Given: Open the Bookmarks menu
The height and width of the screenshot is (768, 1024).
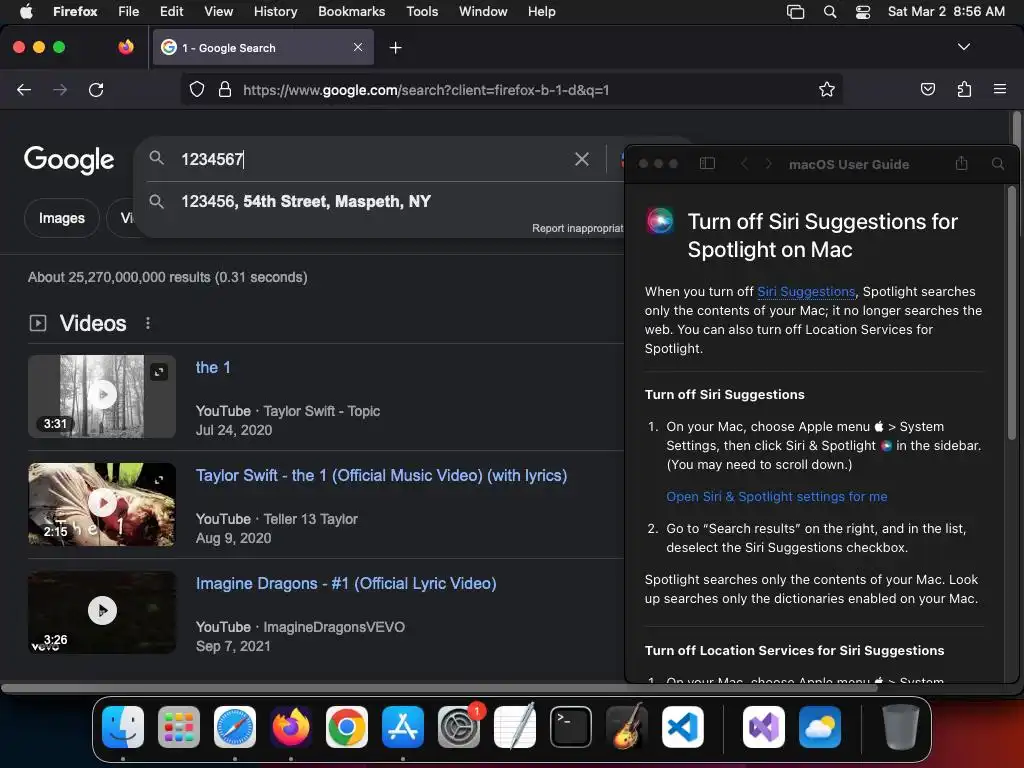Looking at the screenshot, I should 351,11.
